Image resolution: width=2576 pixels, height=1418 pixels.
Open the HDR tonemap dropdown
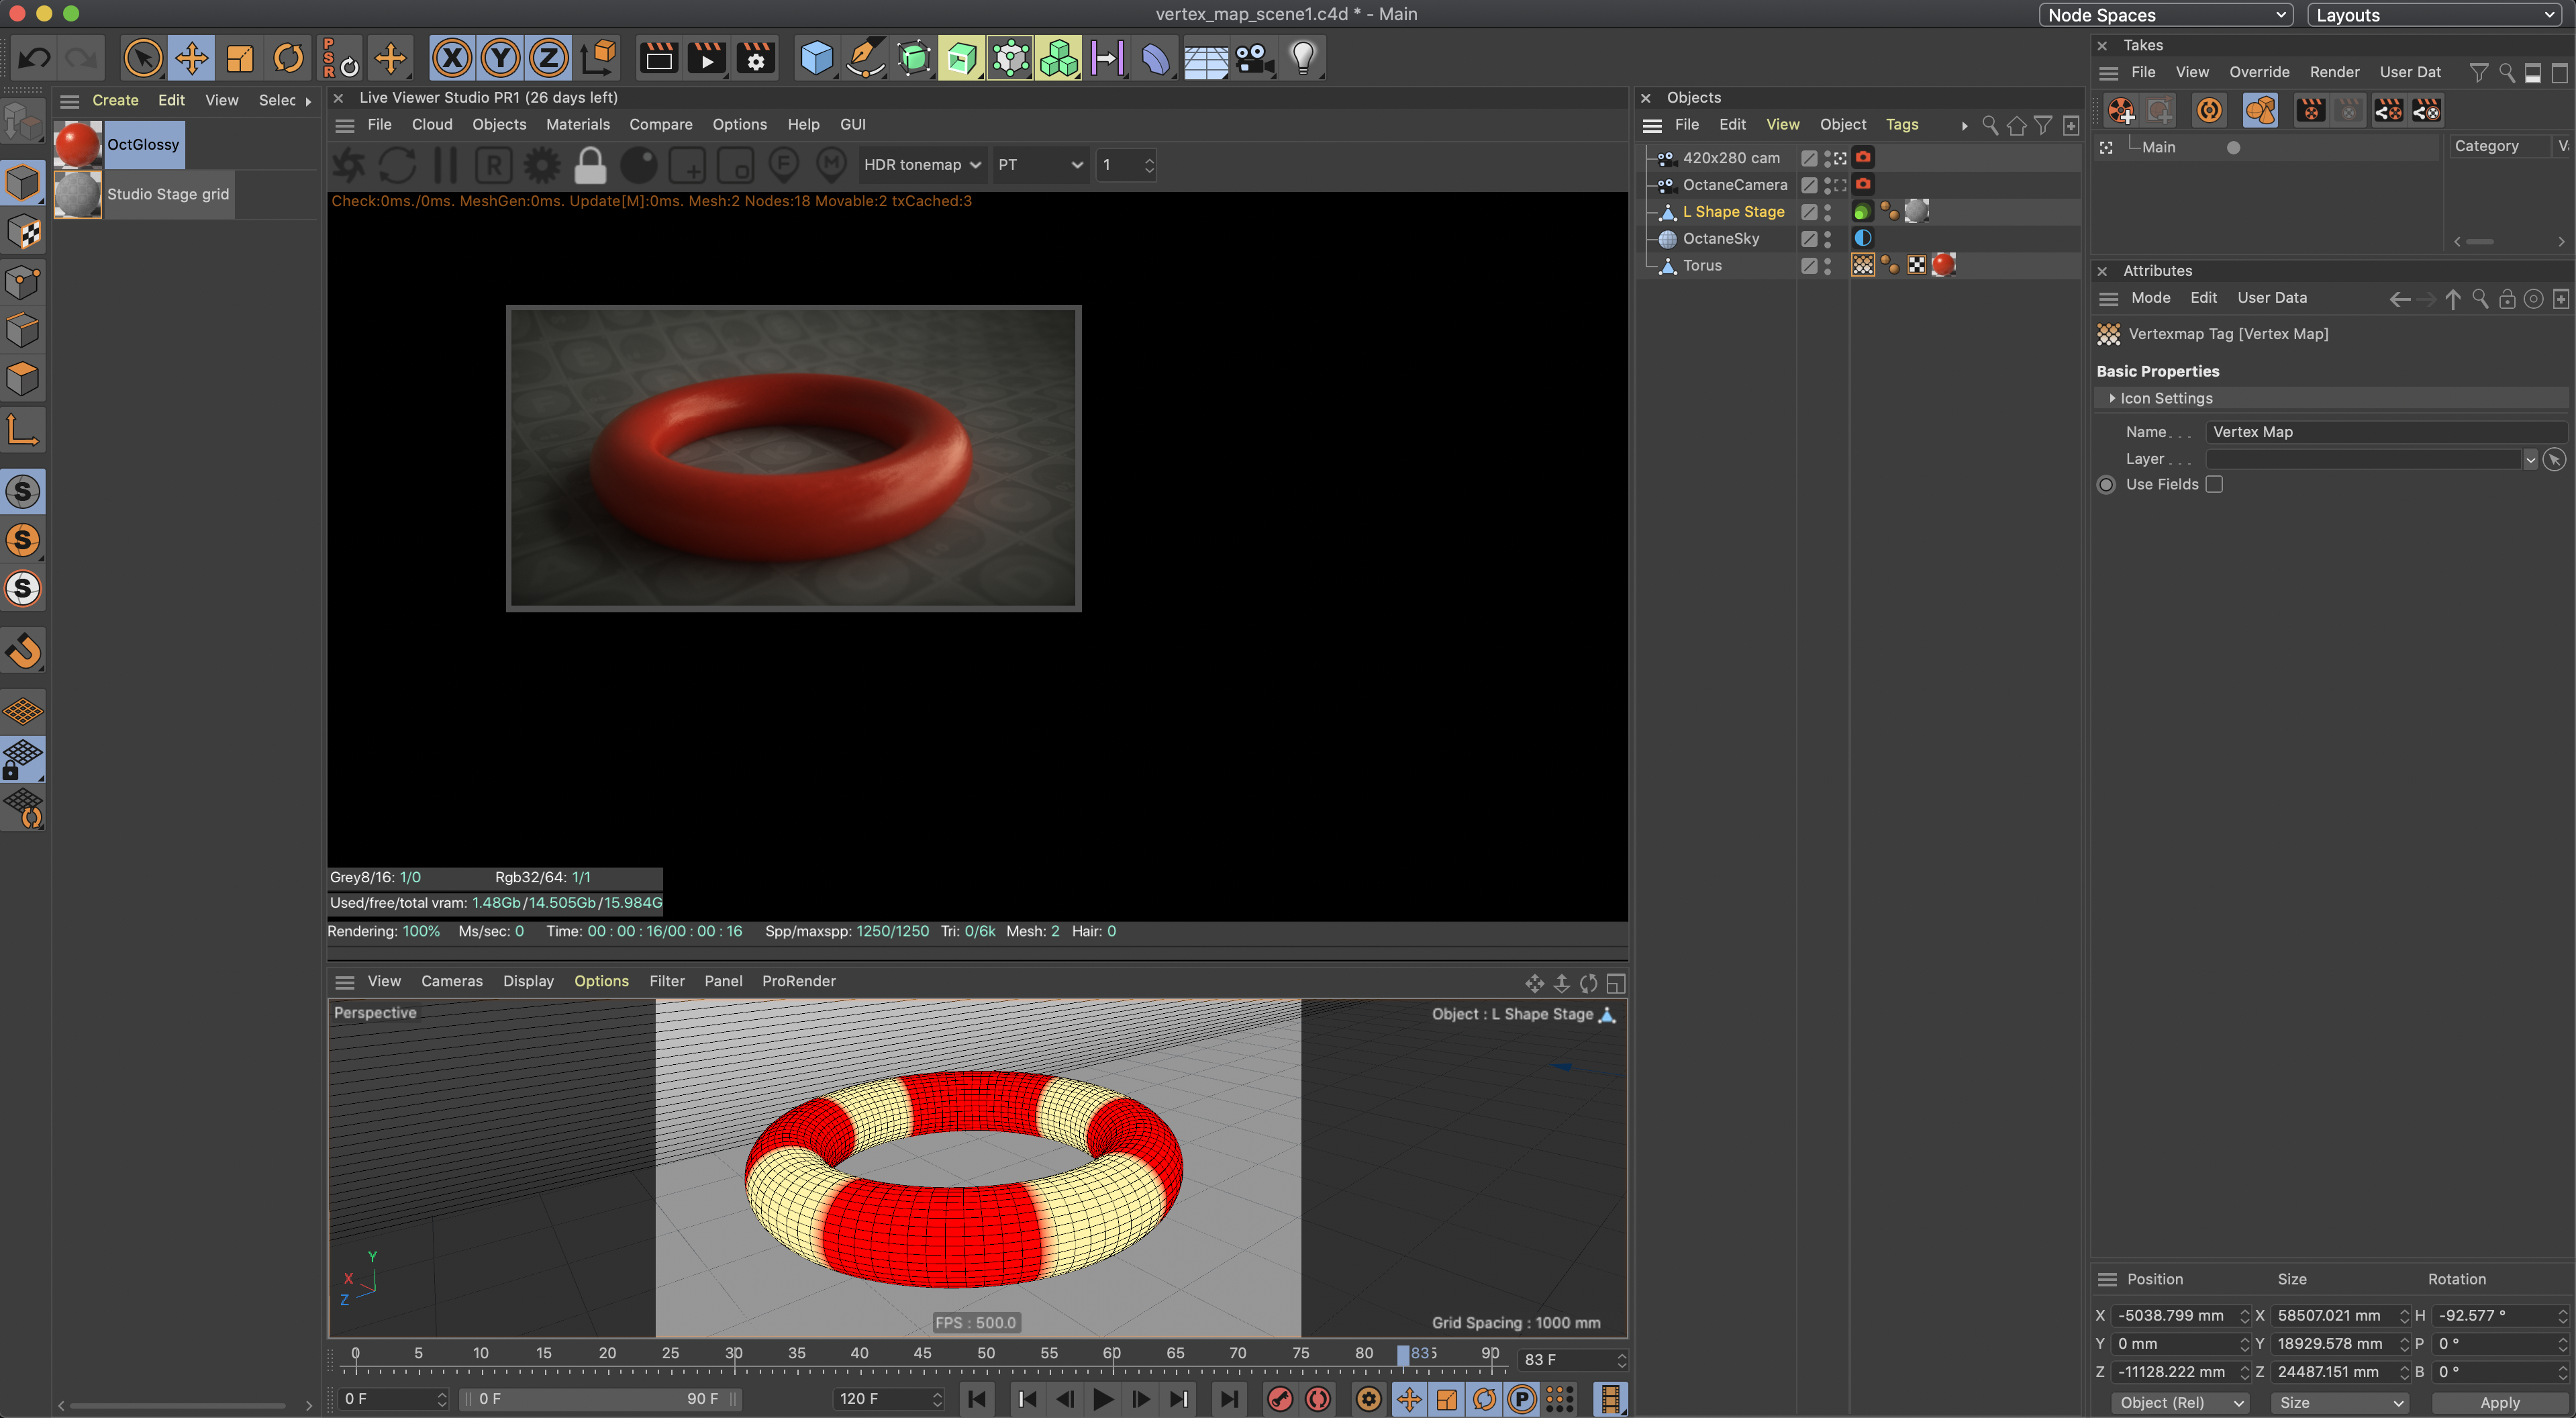(921, 165)
